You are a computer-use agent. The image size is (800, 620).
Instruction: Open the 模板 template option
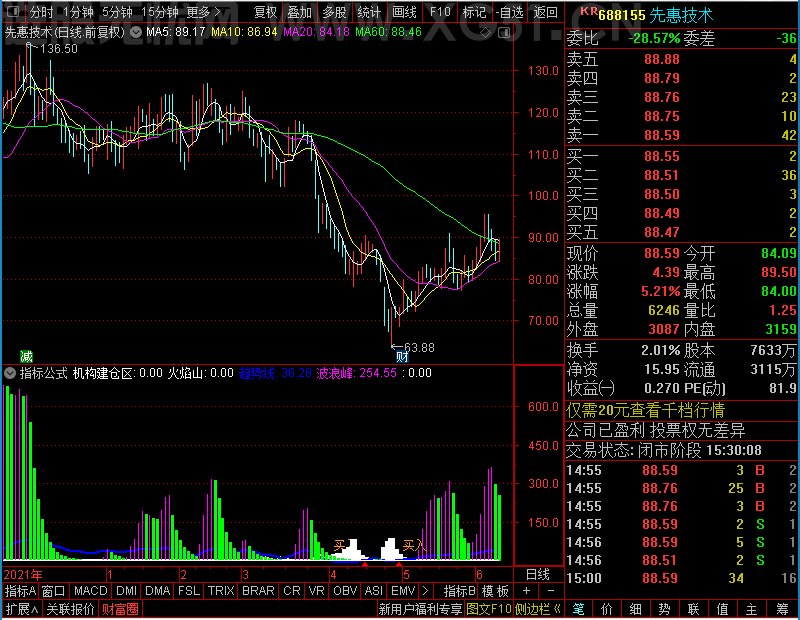coord(495,591)
